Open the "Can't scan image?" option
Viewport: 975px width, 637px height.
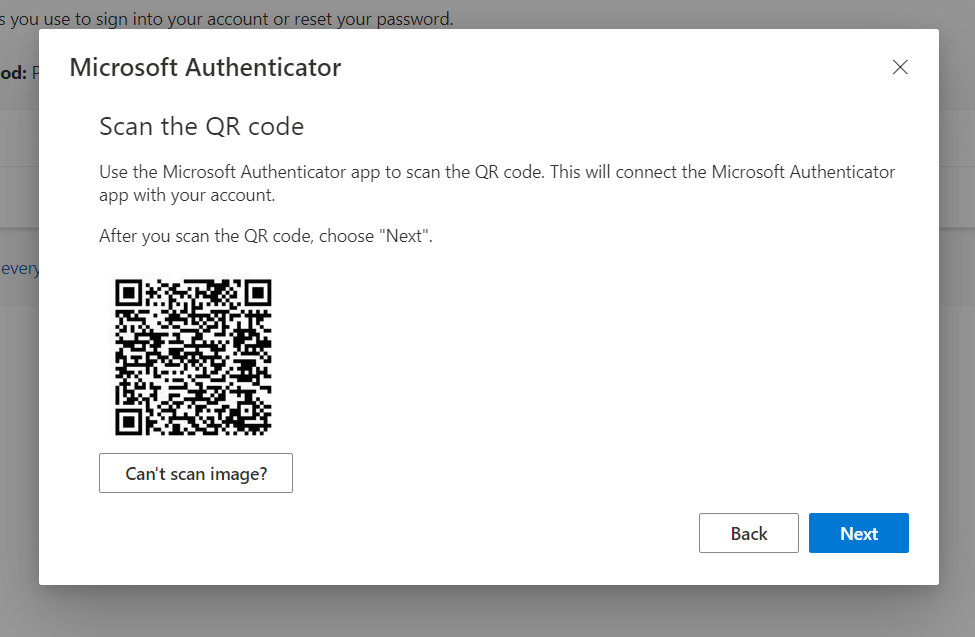tap(196, 473)
